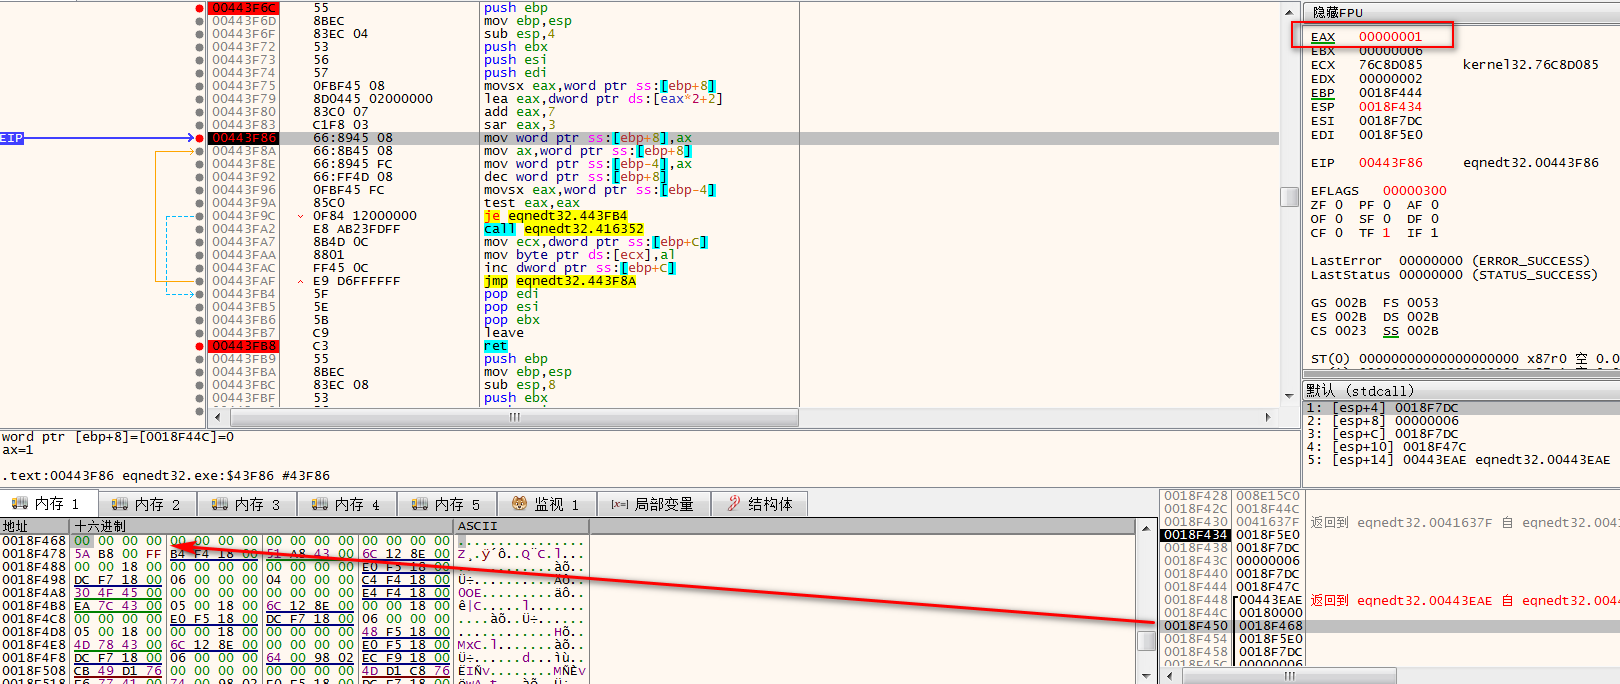Image resolution: width=1620 pixels, height=684 pixels.
Task: Select the ESP register value 0018F434
Action: 1390,107
